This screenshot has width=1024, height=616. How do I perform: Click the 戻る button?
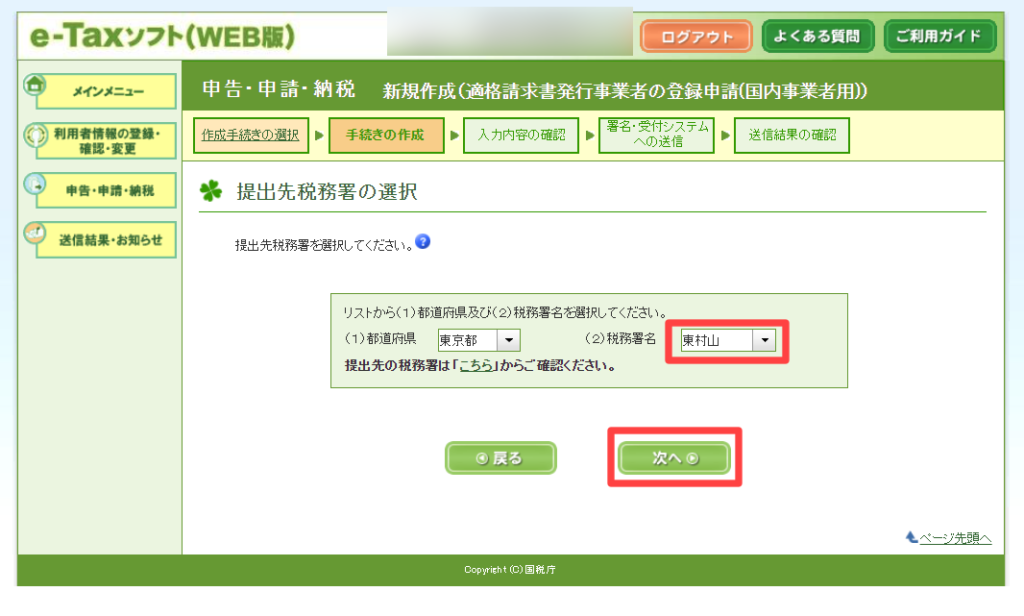(500, 458)
